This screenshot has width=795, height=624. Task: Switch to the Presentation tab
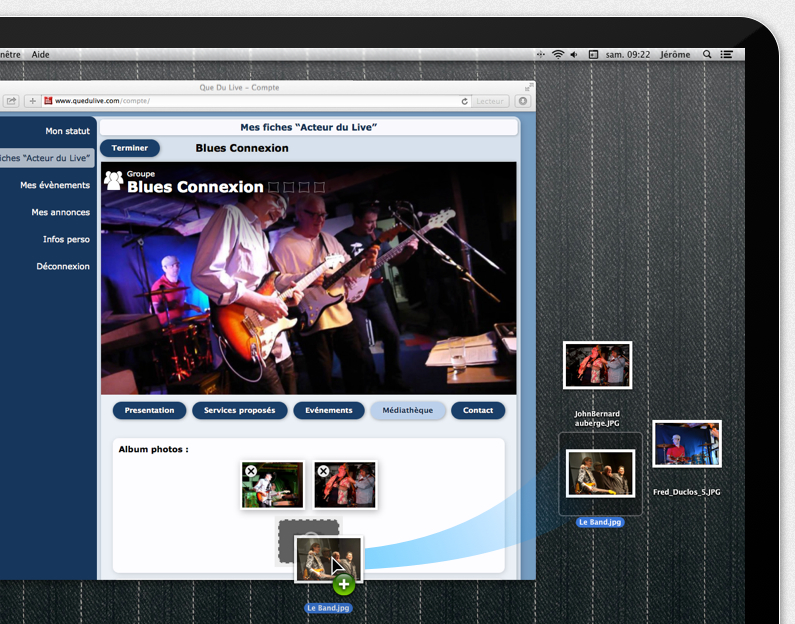pyautogui.click(x=149, y=410)
